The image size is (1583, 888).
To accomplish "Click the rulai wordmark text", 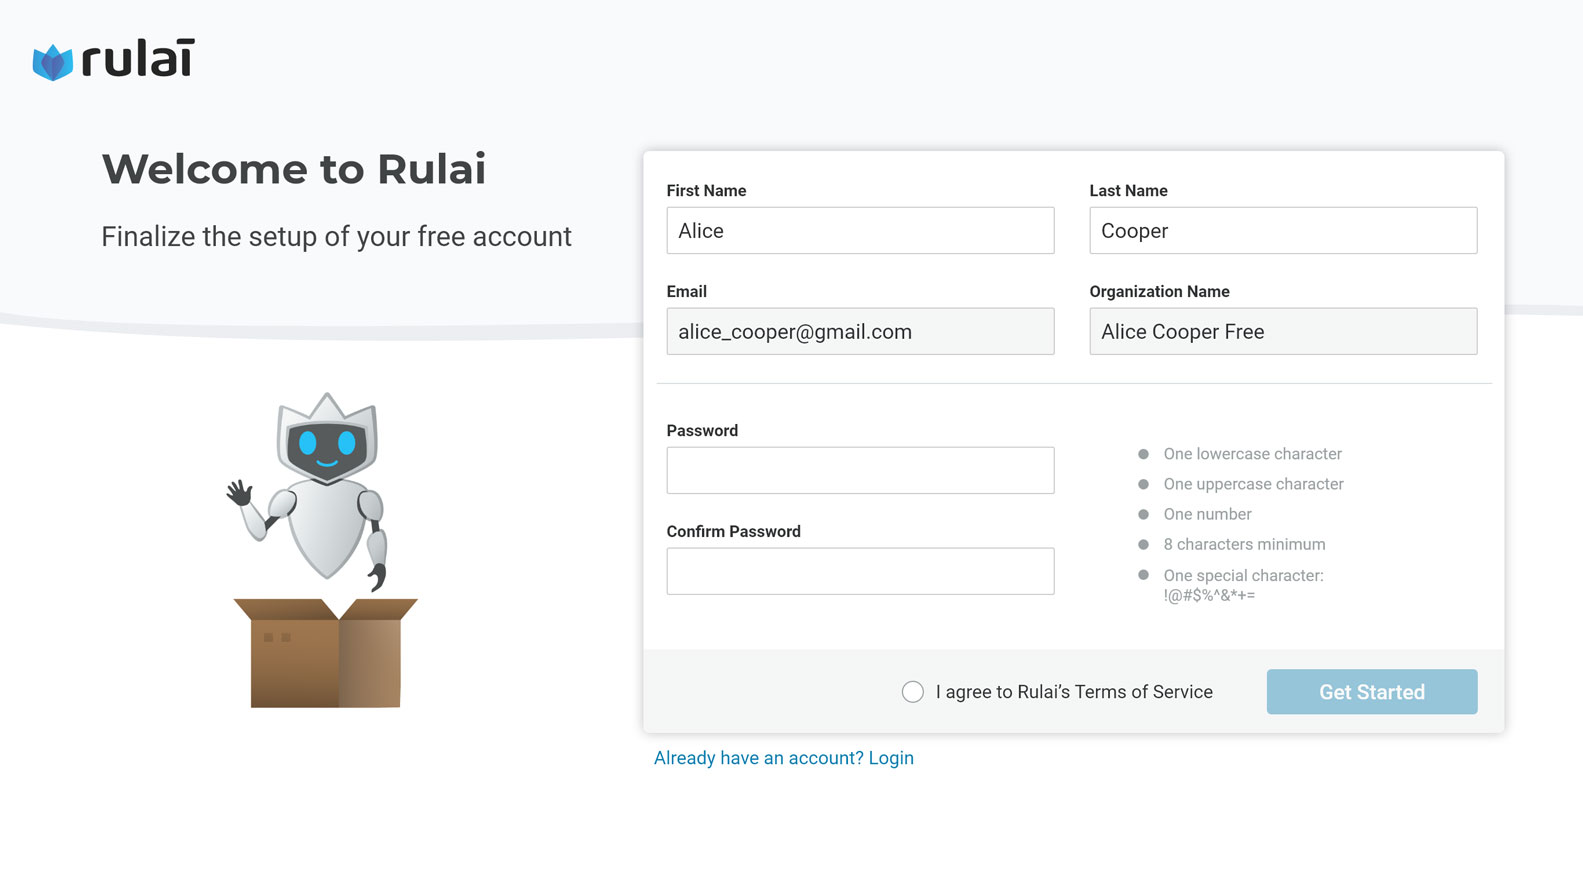I will (138, 59).
